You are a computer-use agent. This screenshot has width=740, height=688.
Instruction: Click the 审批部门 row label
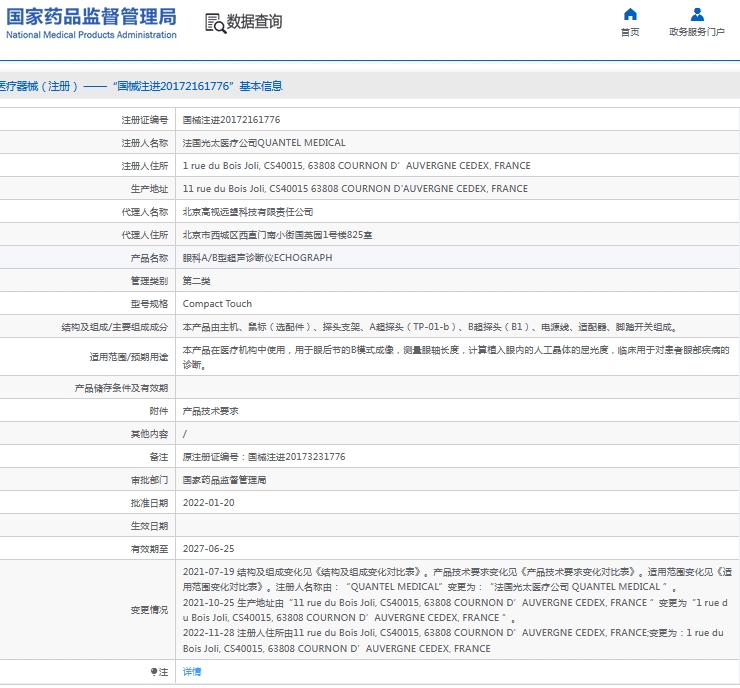click(x=149, y=480)
